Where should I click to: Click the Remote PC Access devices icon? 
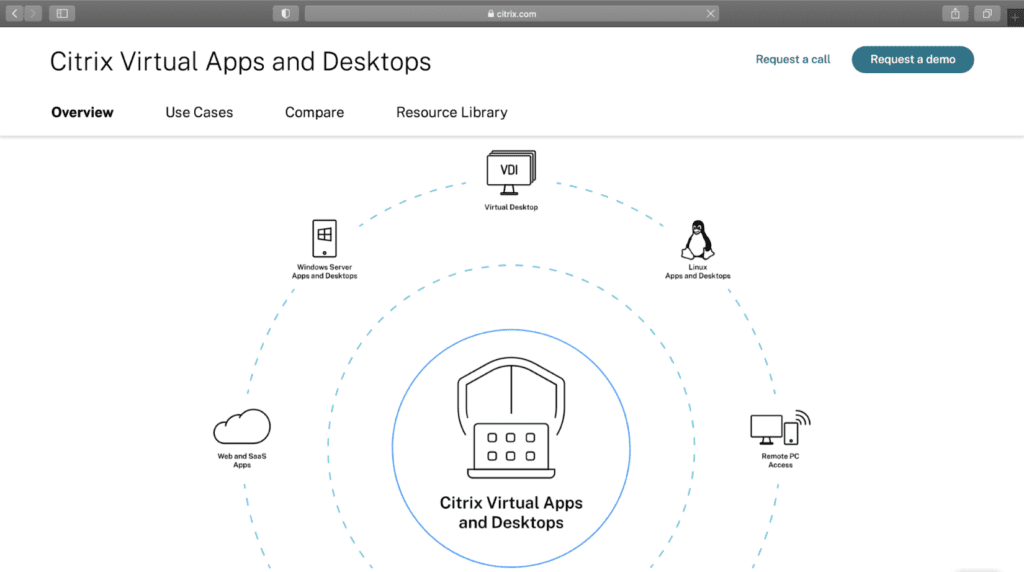pos(780,428)
